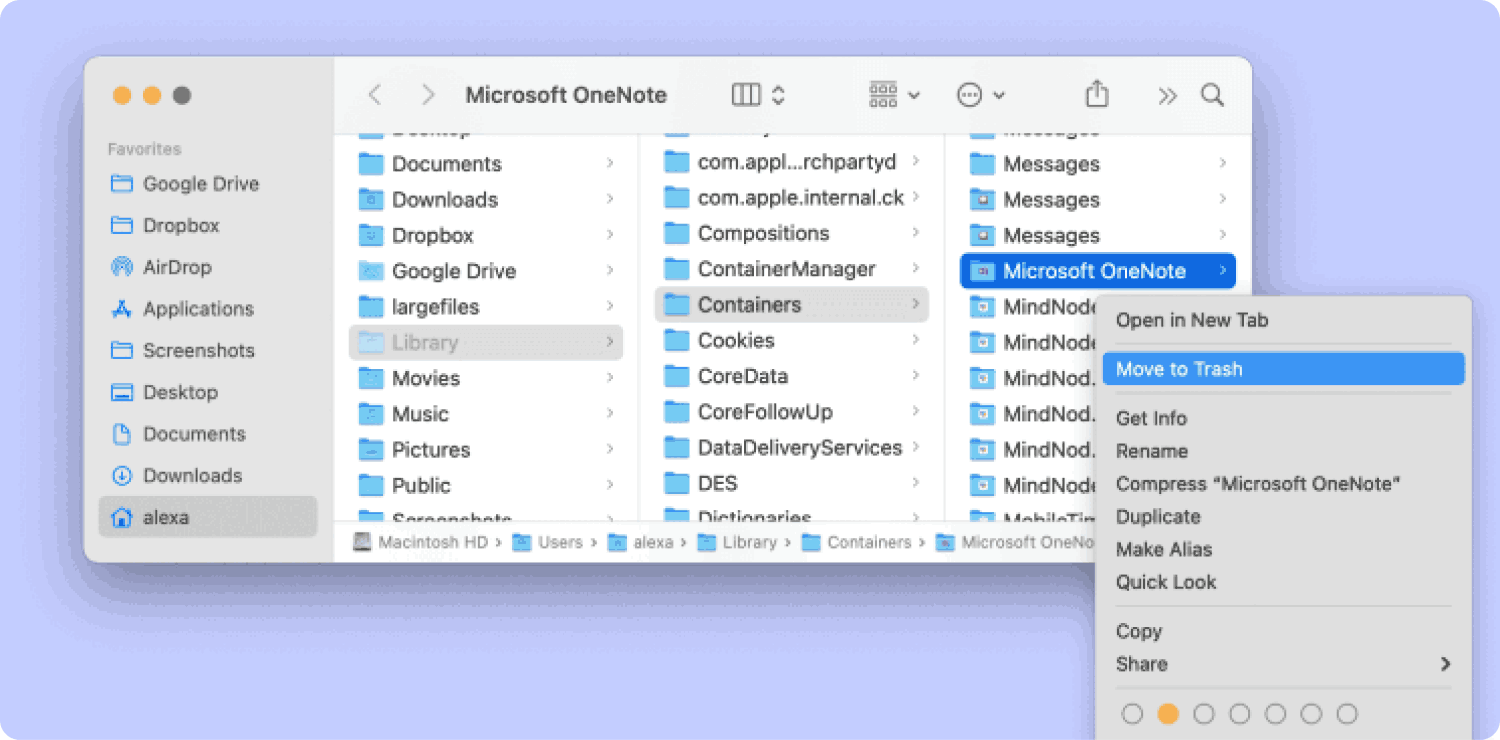Click Macintosh HD in path bar

point(421,542)
